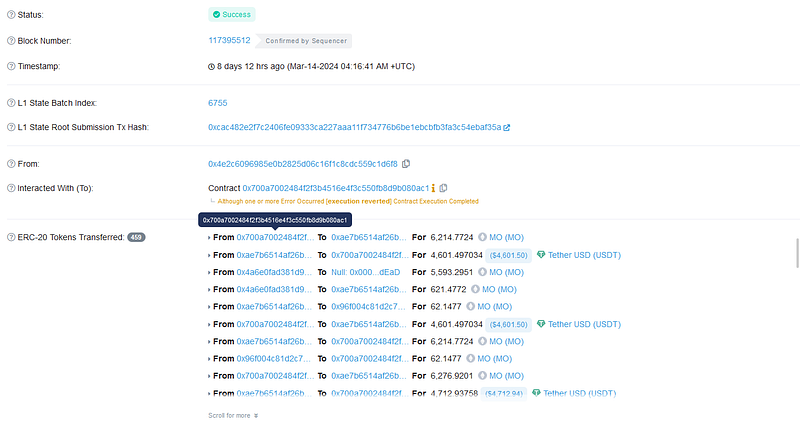Open sender address 0x4e2c6096985e0b2825d06c16f1c8cdc559c1d6f8
This screenshot has height=430, width=800.
pos(302,163)
